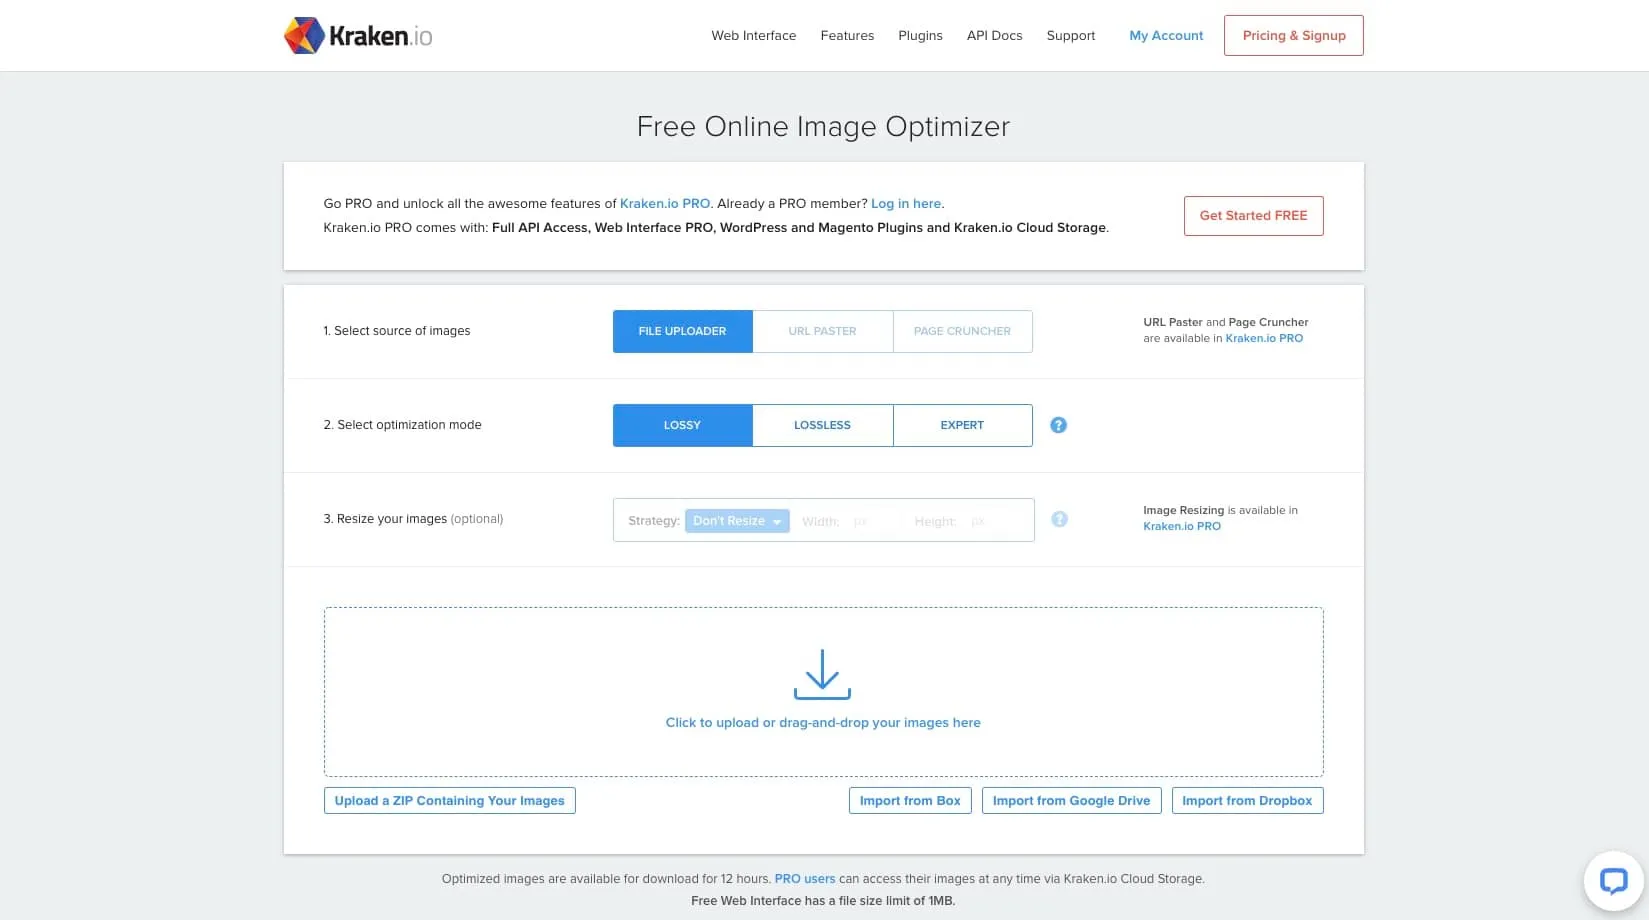Screen dimensions: 1649x920
Task: Select Page Cruncher as image source
Action: [x=962, y=331]
